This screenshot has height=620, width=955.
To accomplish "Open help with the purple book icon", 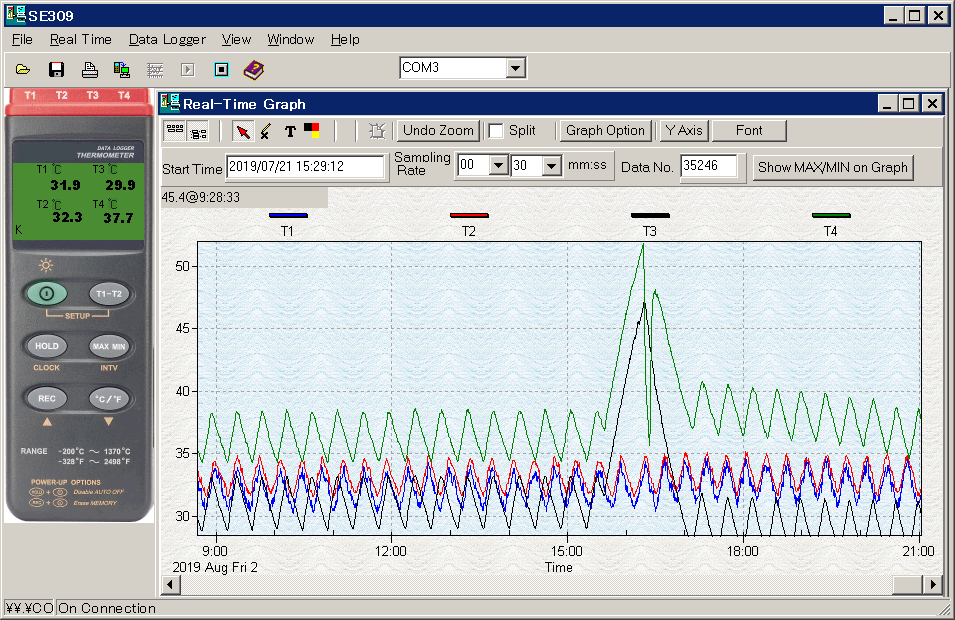I will [254, 69].
